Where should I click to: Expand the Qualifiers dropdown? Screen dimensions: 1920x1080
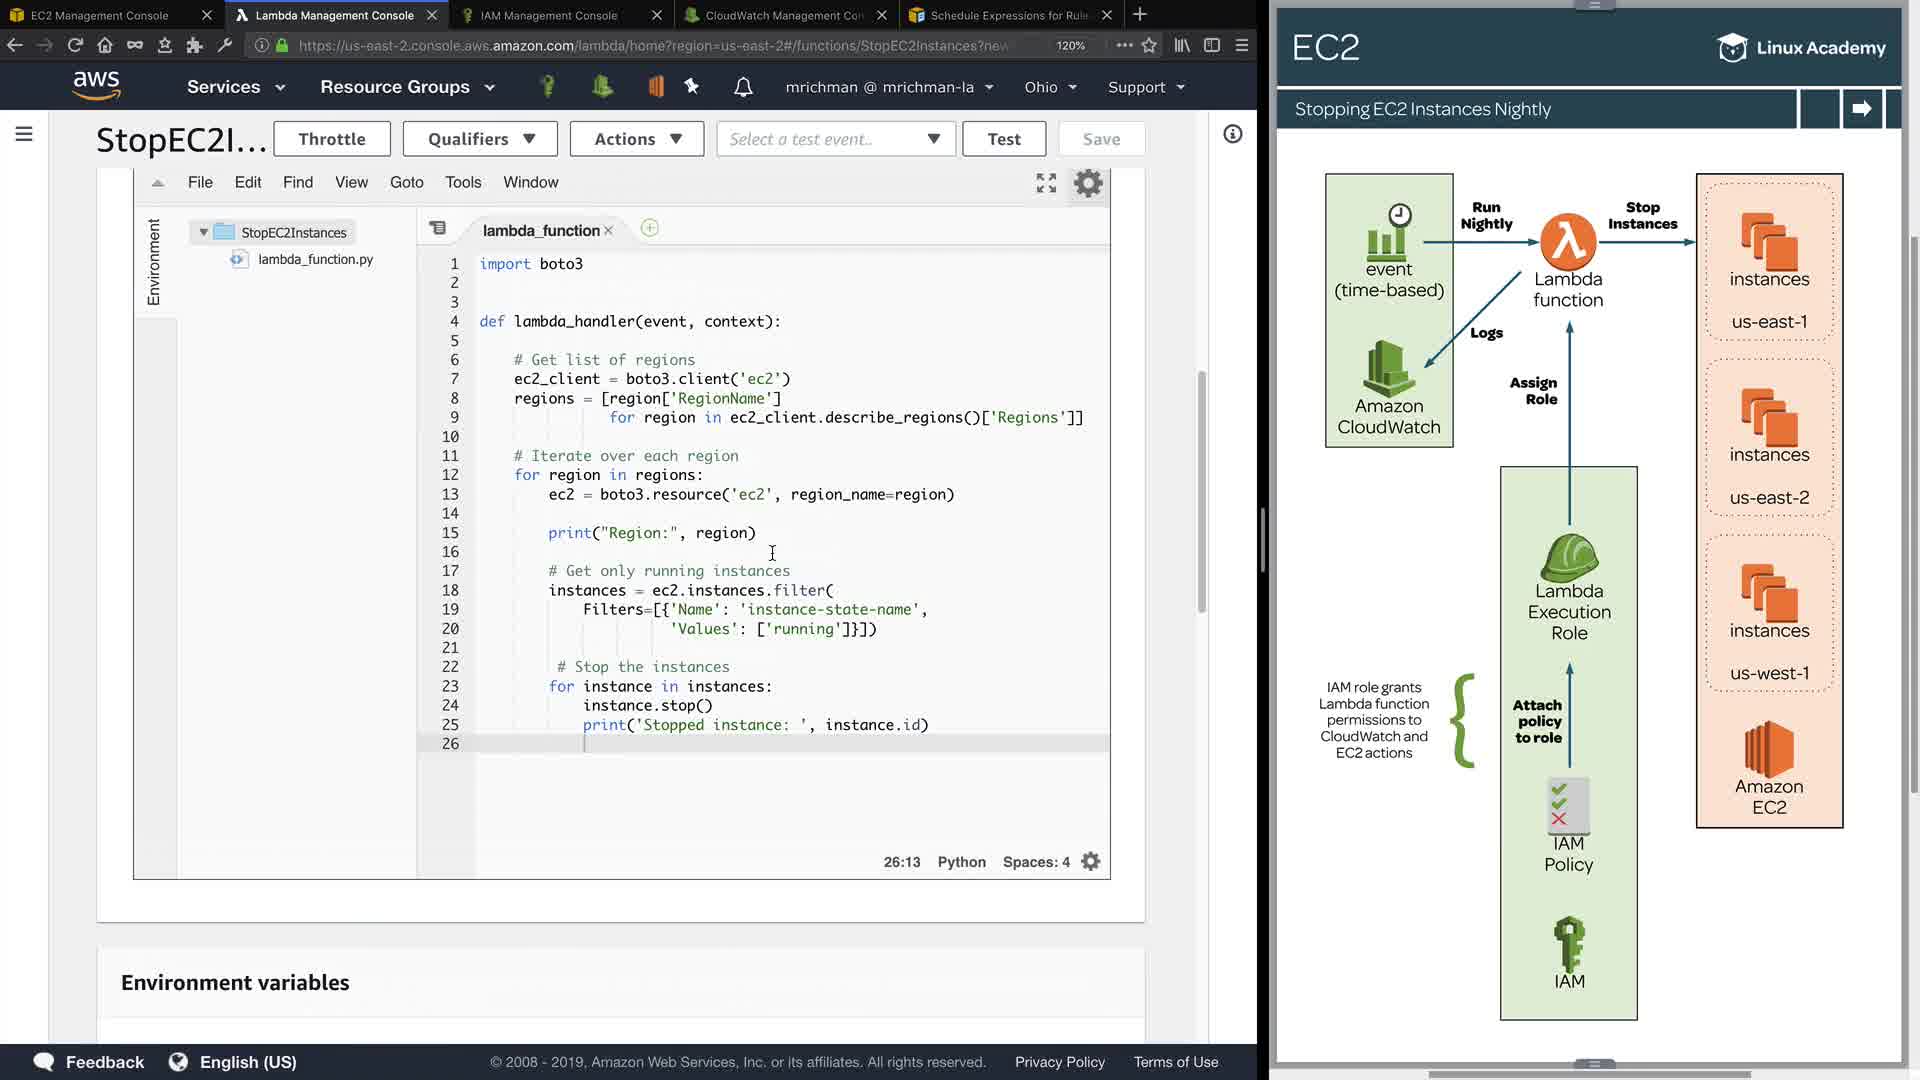(480, 139)
